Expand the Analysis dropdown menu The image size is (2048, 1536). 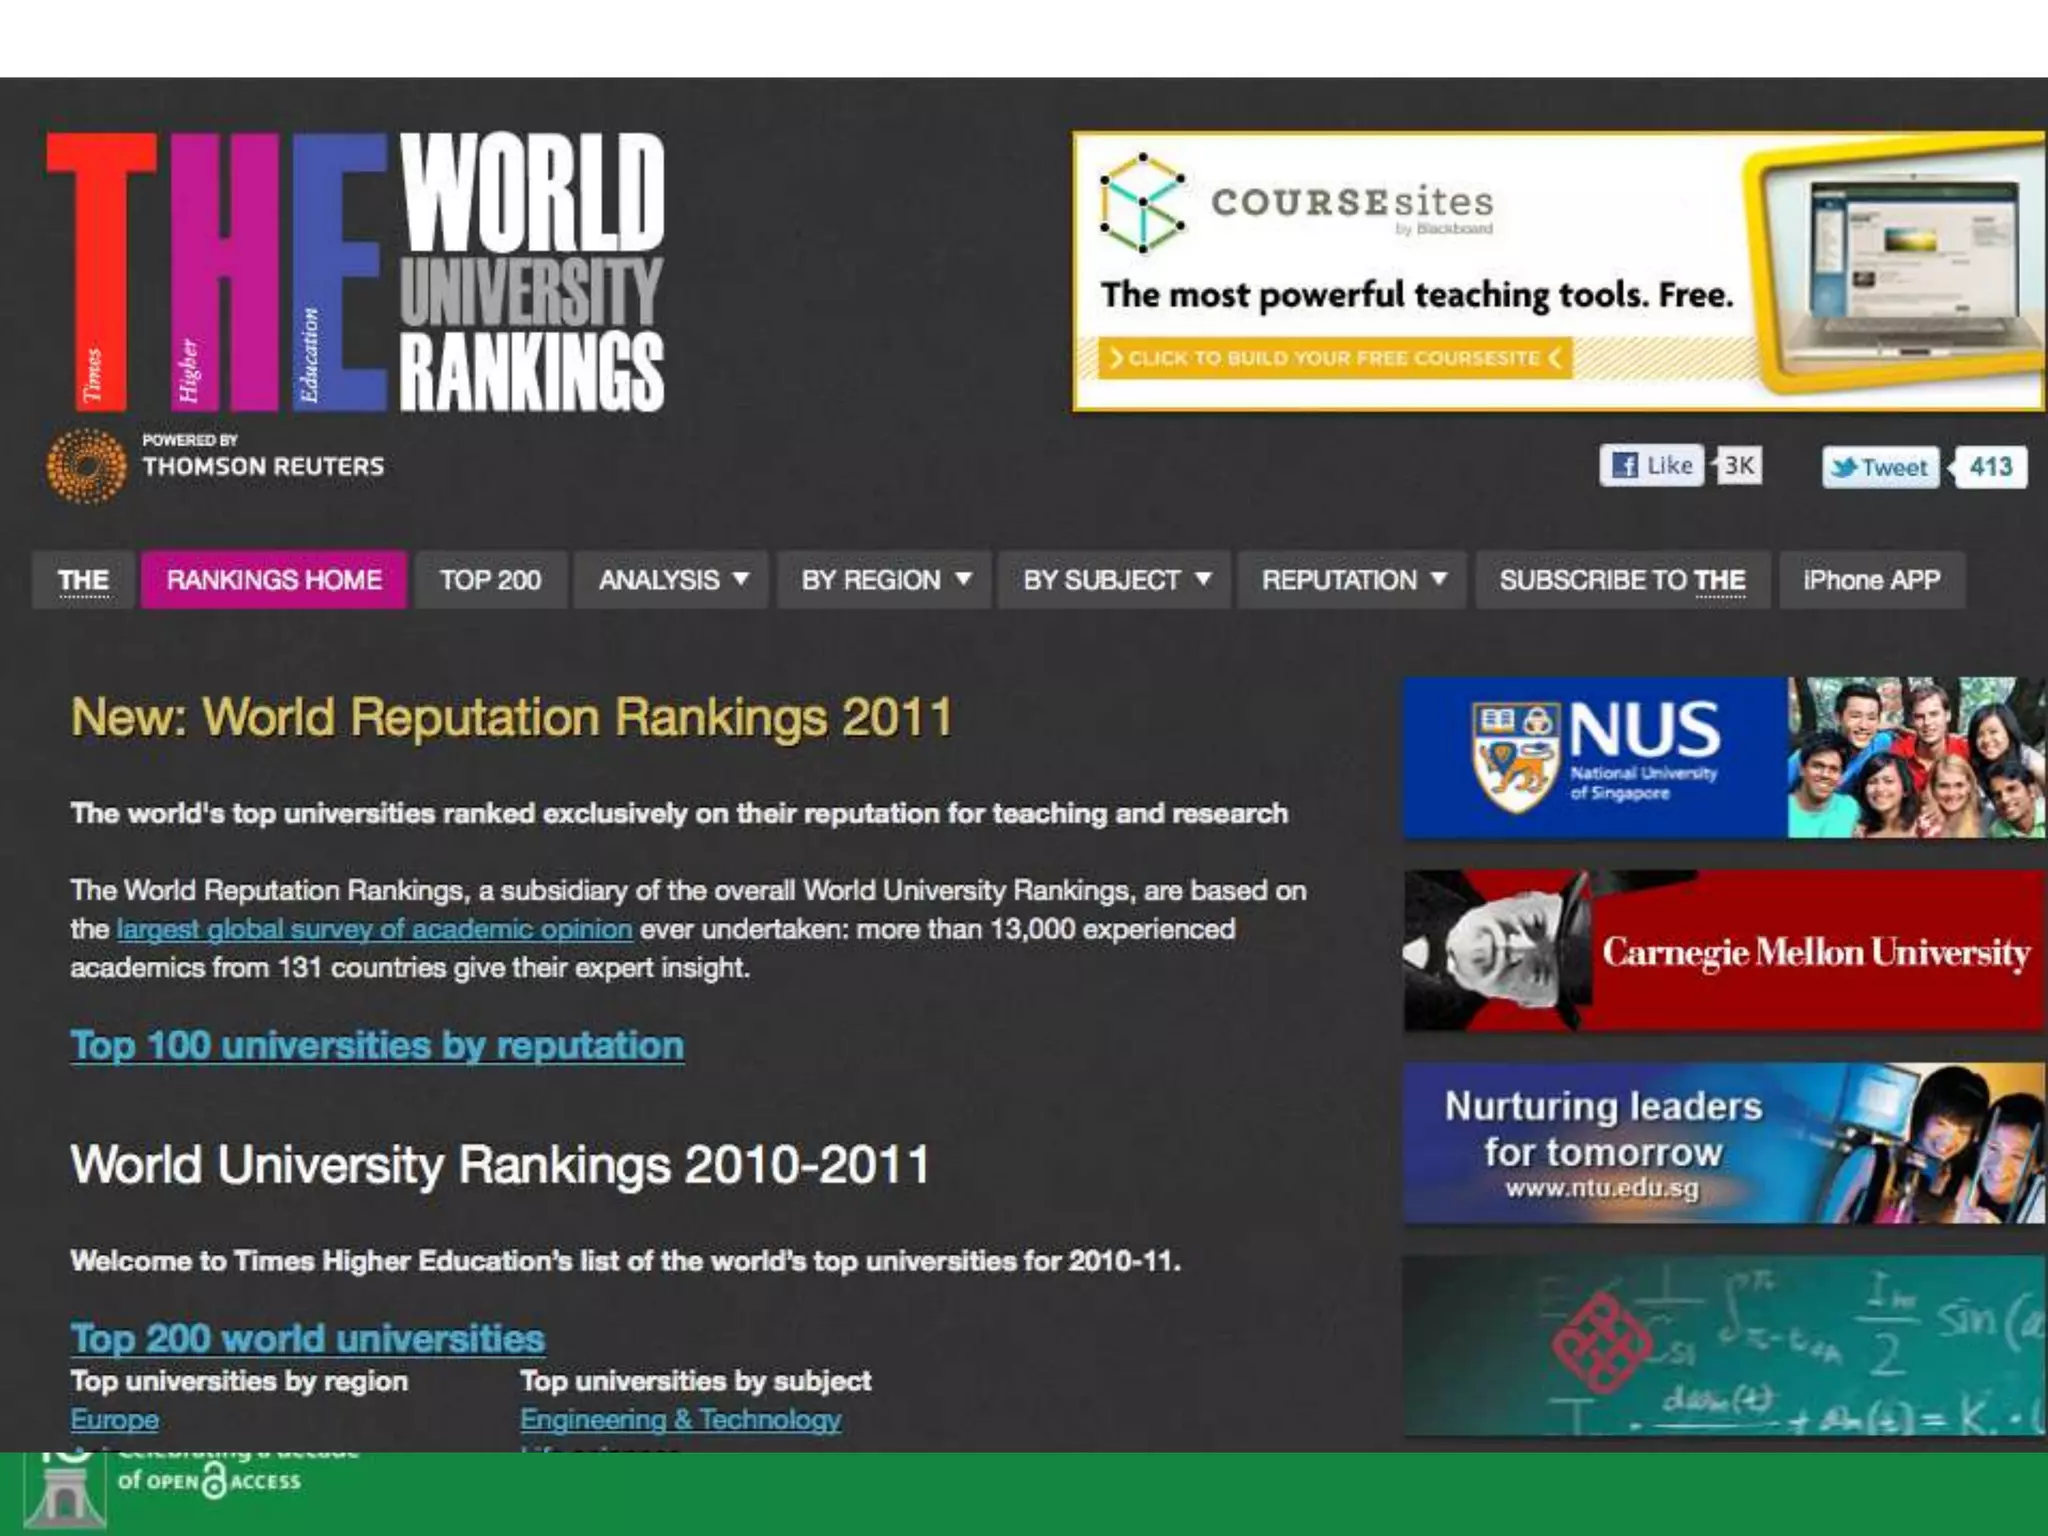pos(672,580)
